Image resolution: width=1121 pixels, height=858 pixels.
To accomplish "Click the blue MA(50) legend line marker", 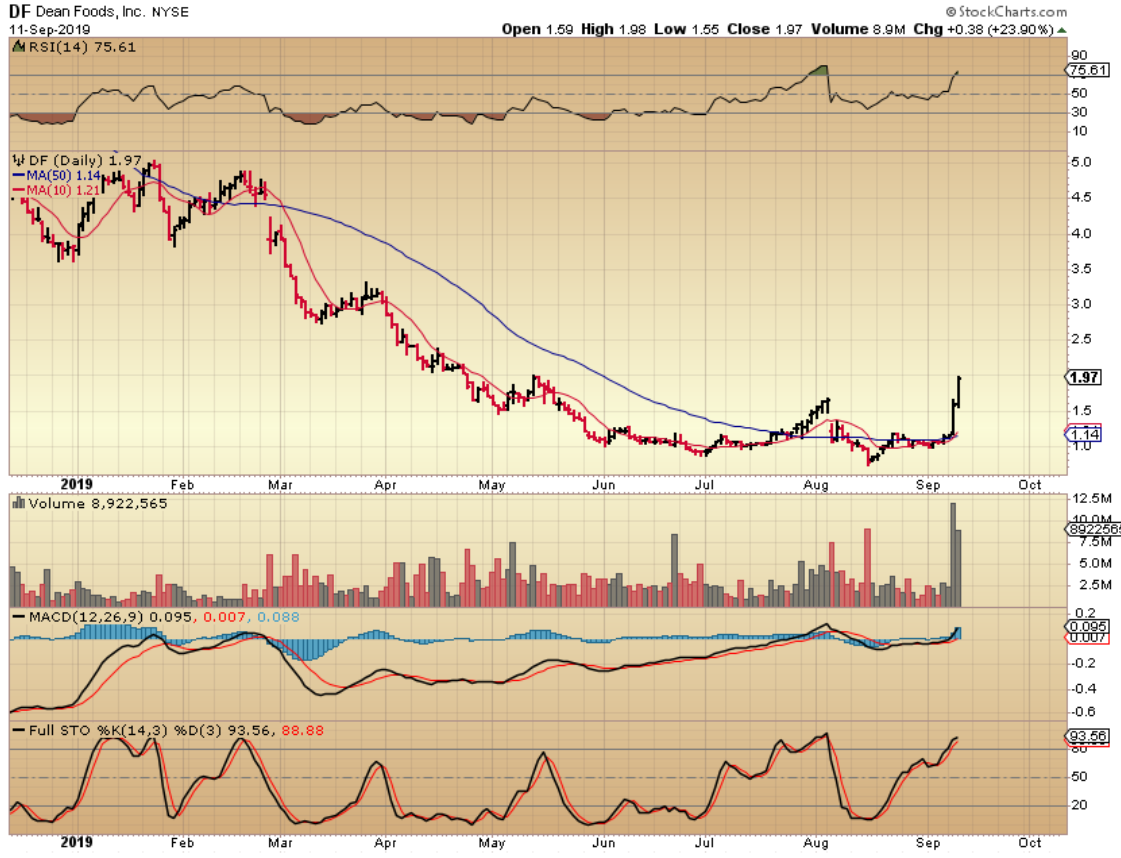I will click(19, 175).
